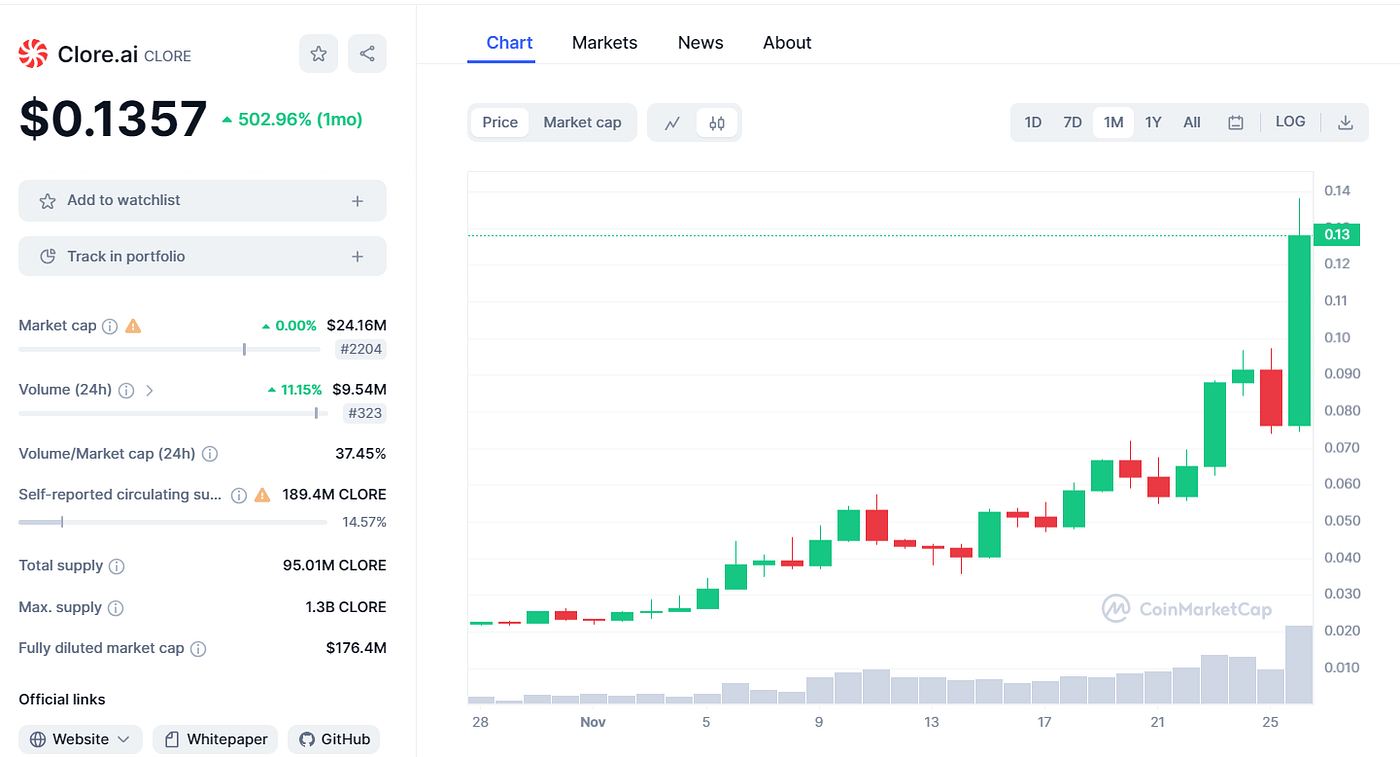This screenshot has height=757, width=1400.
Task: Open the Whitepaper
Action: pyautogui.click(x=215, y=739)
